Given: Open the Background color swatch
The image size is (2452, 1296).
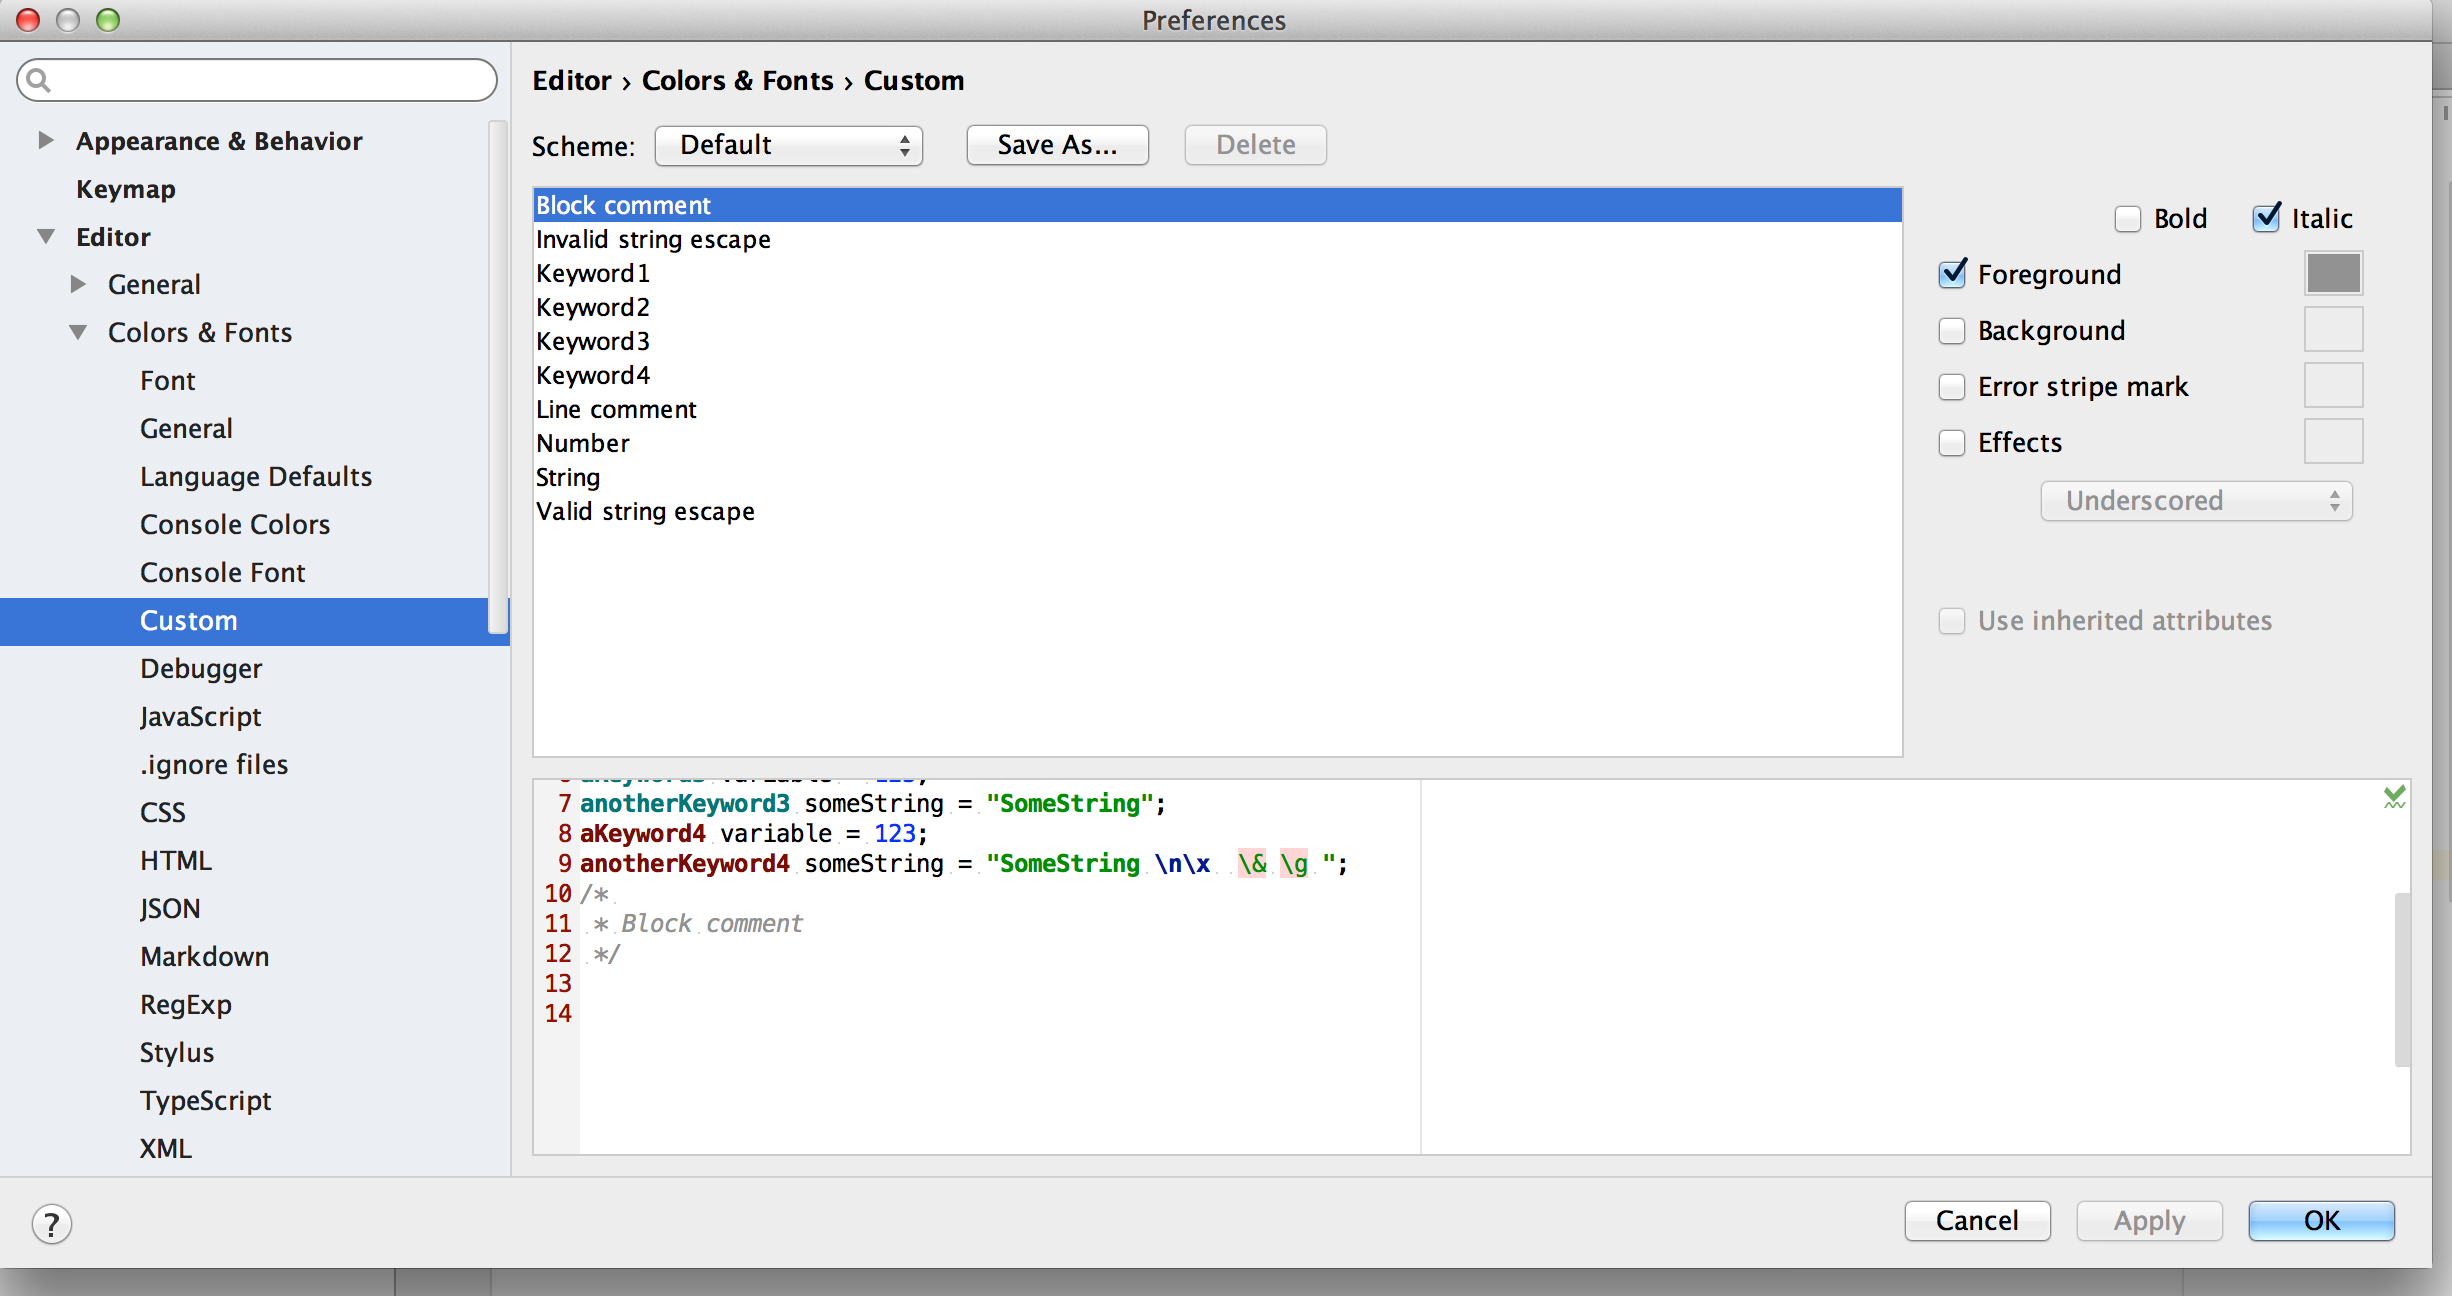Looking at the screenshot, I should [2334, 330].
